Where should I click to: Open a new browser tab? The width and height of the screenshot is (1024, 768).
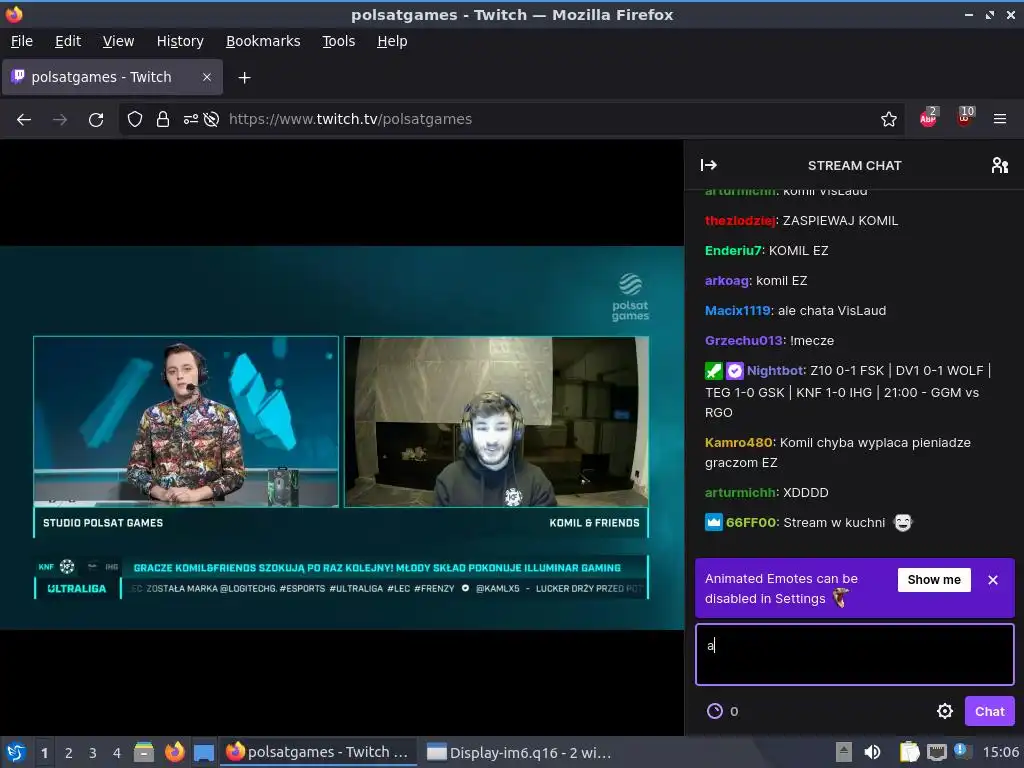click(x=244, y=78)
